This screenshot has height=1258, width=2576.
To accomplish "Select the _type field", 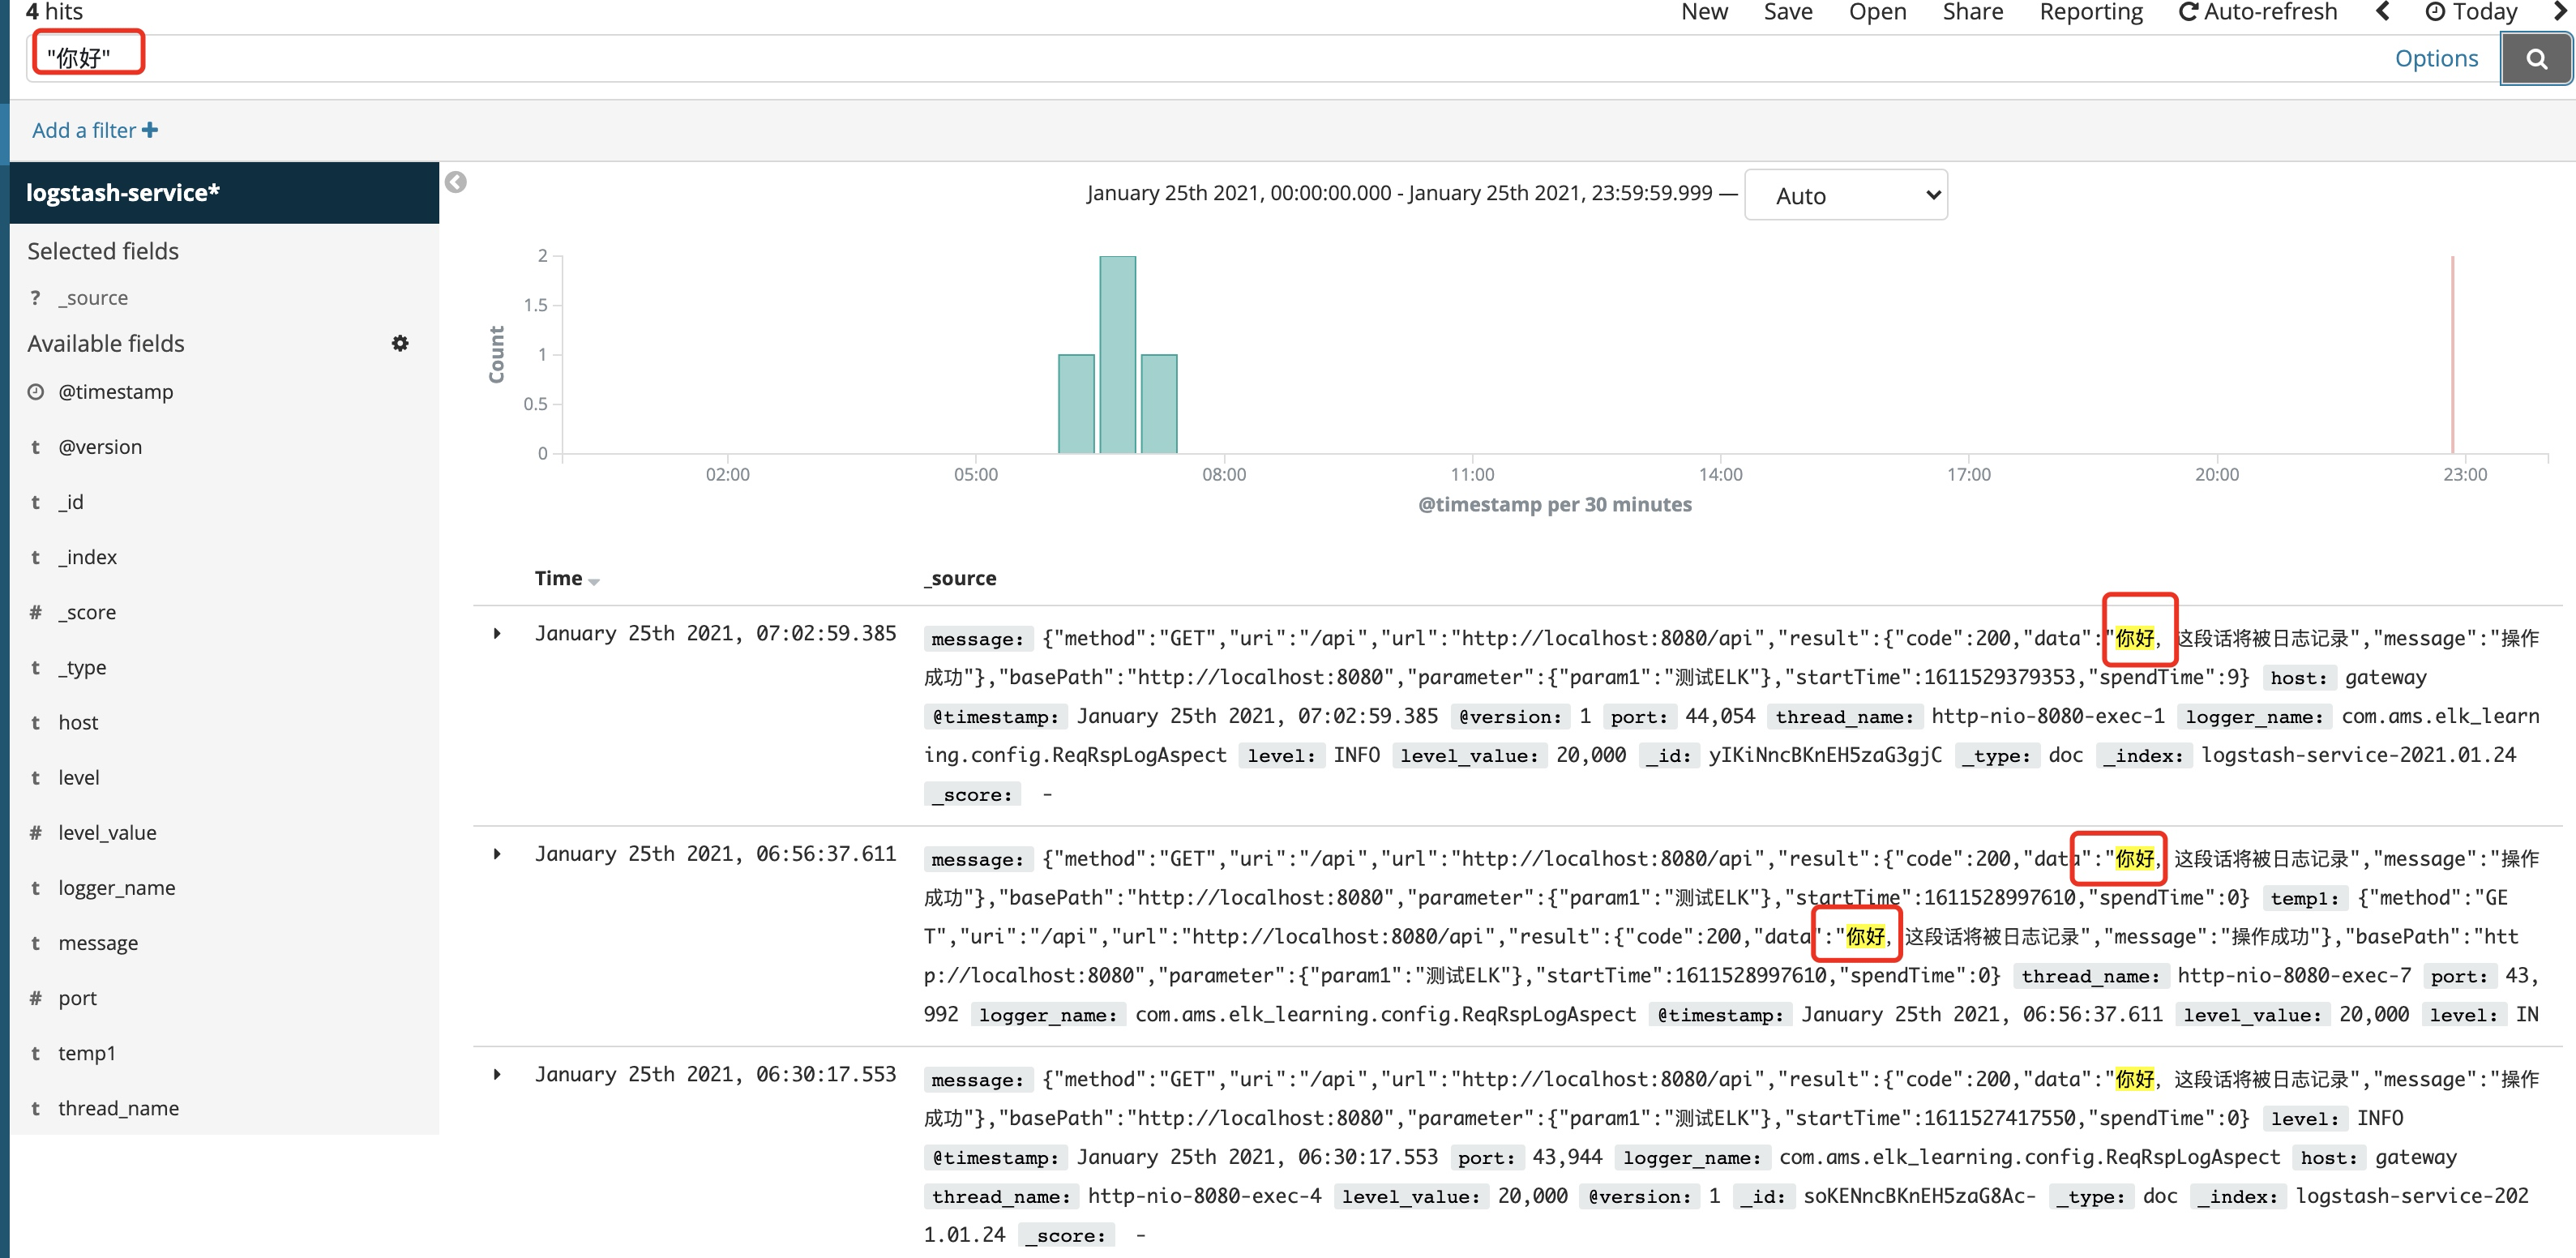I will tap(82, 667).
